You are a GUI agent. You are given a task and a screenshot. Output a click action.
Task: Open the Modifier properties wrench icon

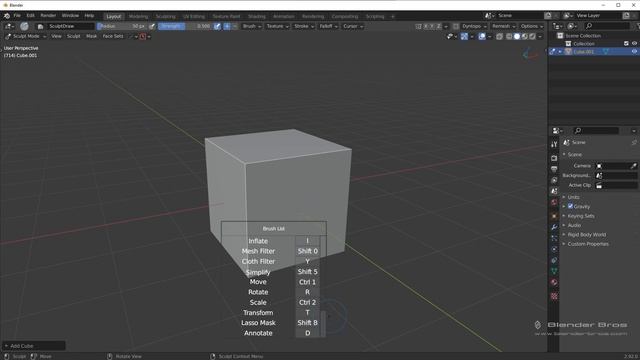[x=554, y=227]
